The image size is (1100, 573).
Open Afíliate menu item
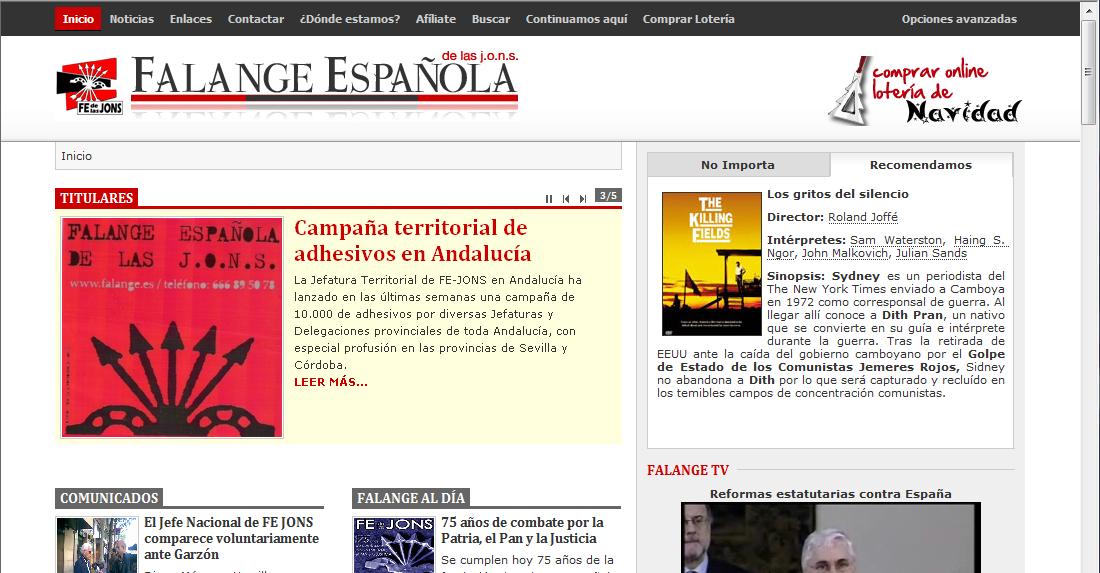point(436,19)
